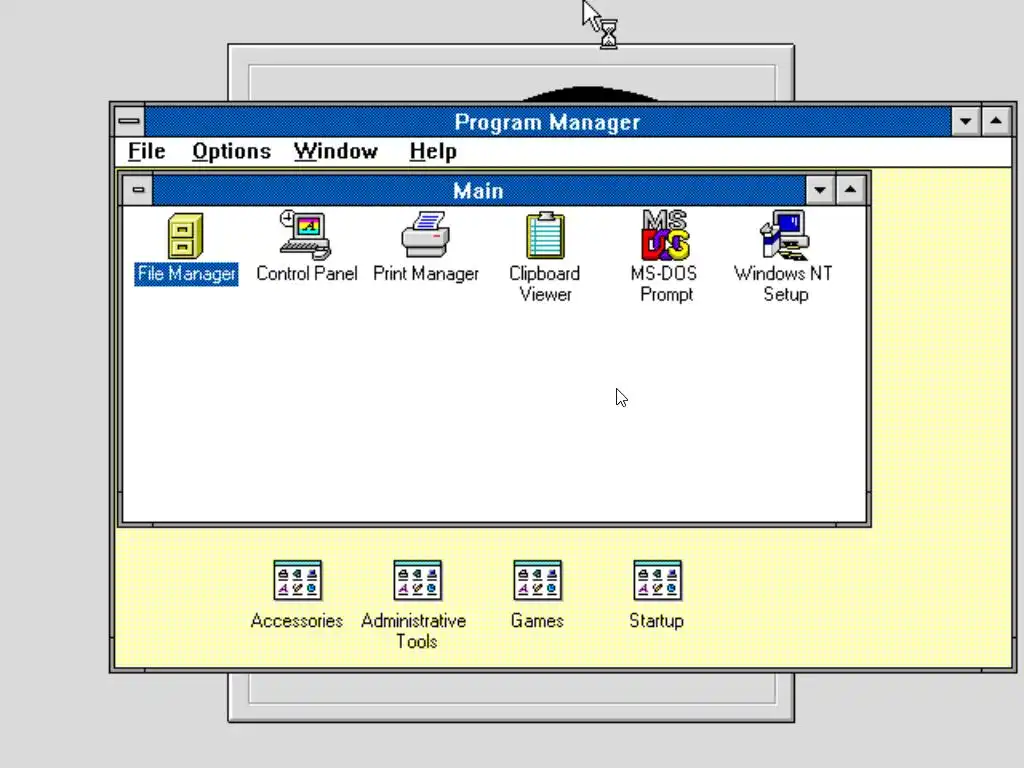Maximize the Program Manager window
The height and width of the screenshot is (768, 1024).
click(996, 121)
